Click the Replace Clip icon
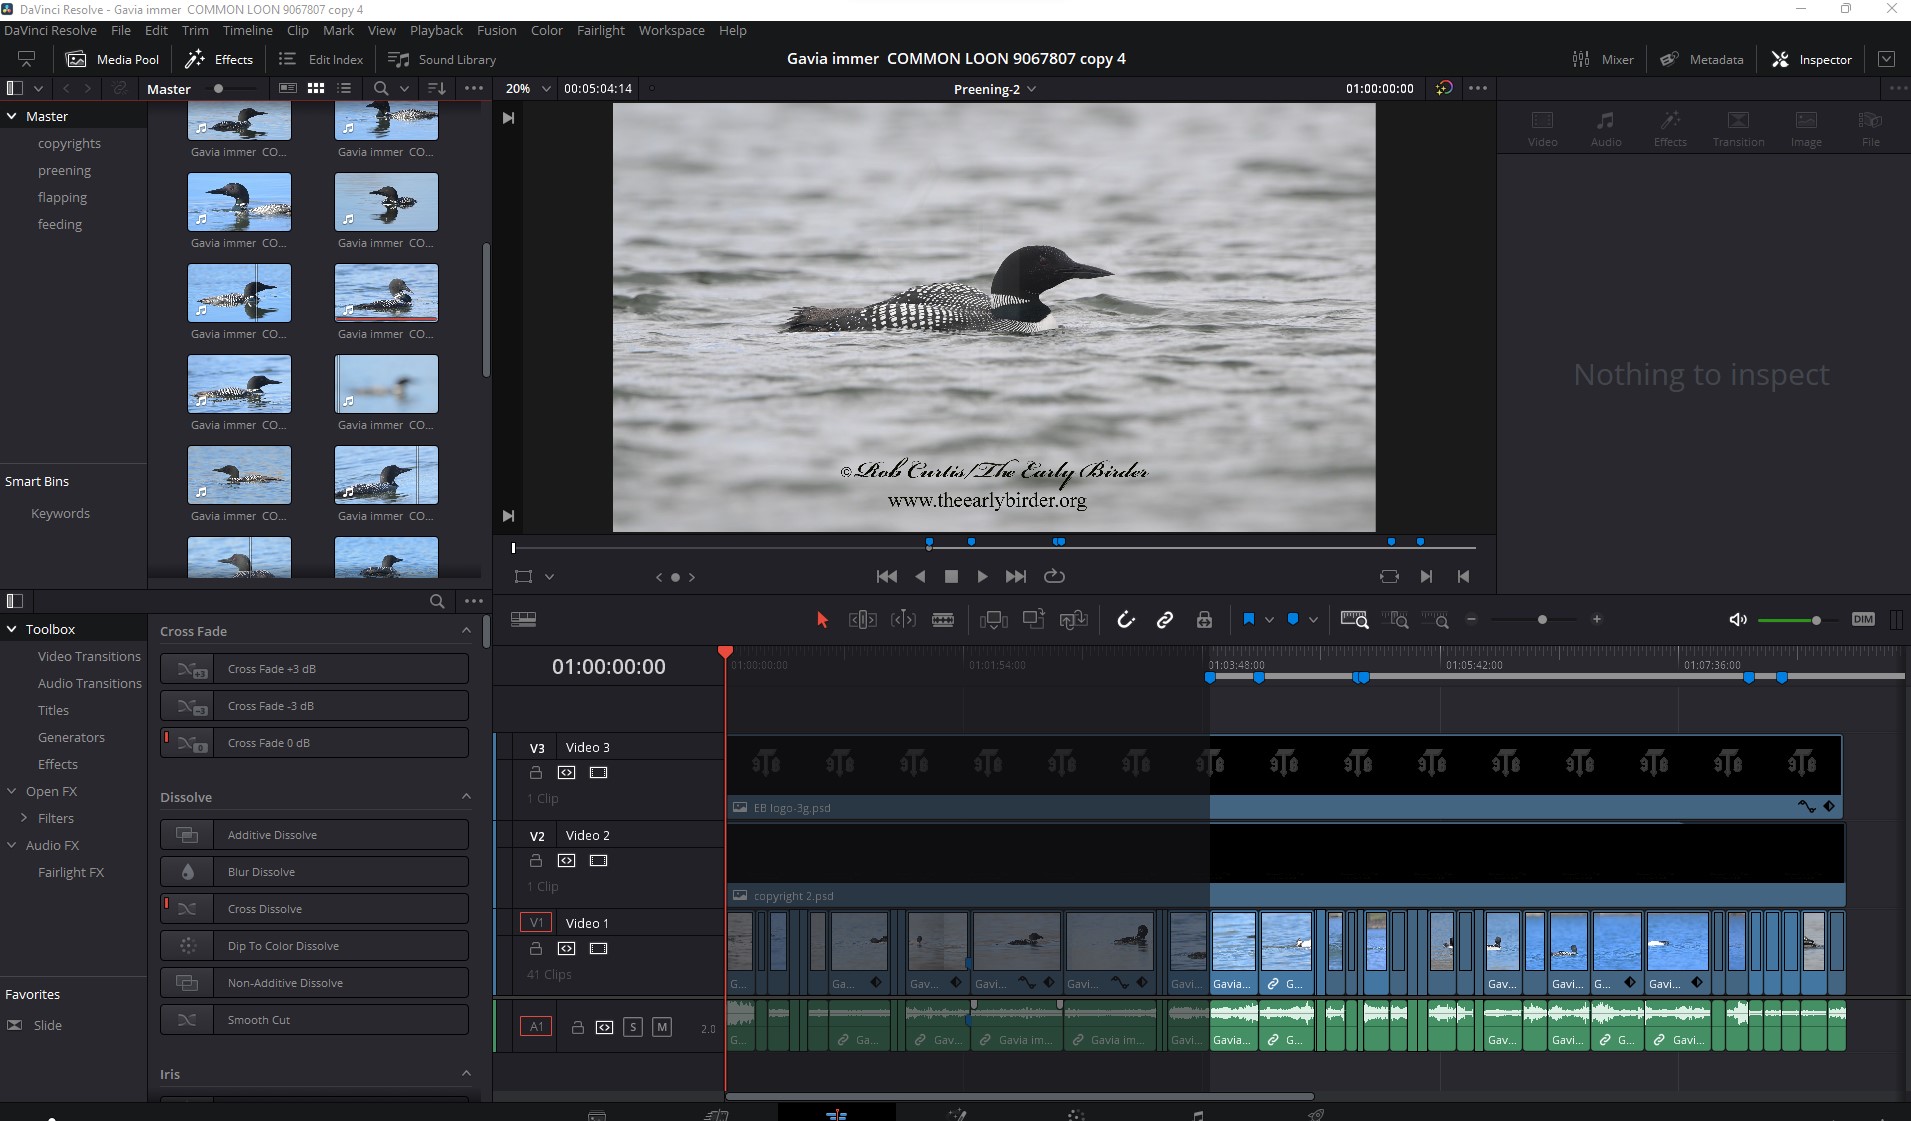 click(x=1073, y=620)
